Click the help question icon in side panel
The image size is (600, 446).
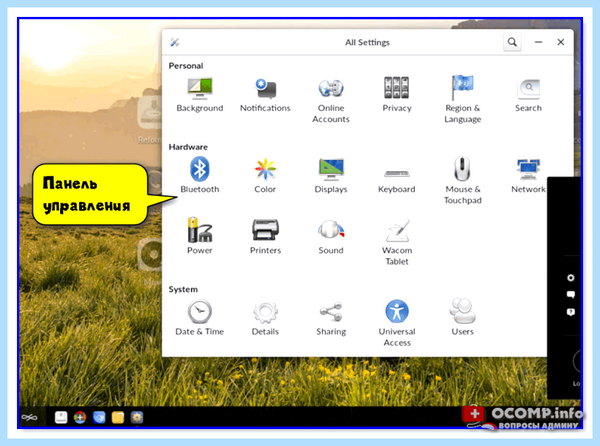click(571, 312)
